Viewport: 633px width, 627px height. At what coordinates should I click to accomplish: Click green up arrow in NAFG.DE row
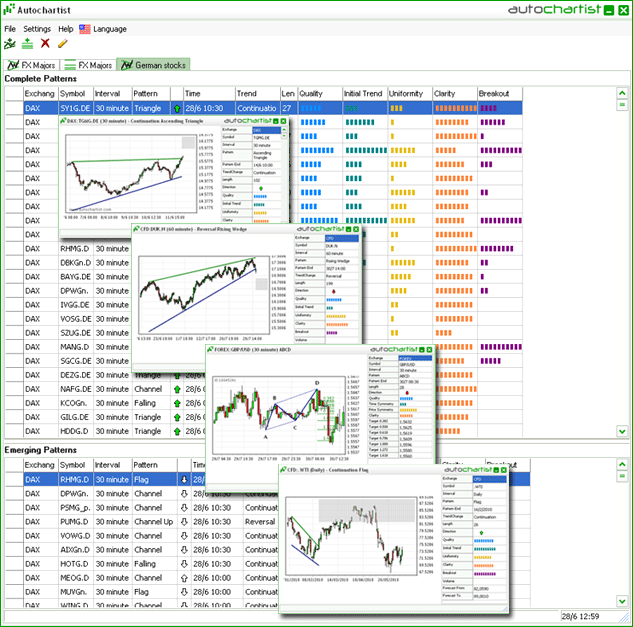point(177,390)
